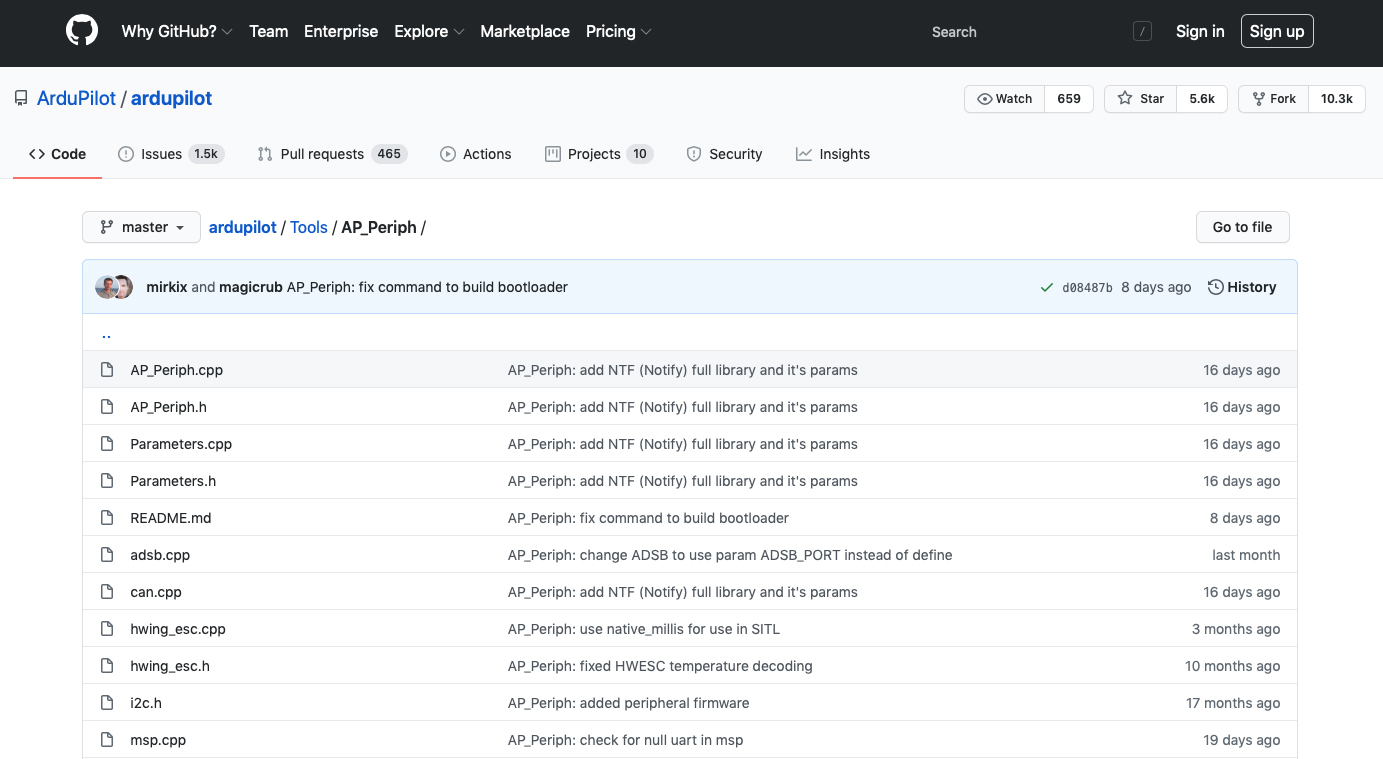
Task: Click the Sign in link
Action: [x=1200, y=31]
